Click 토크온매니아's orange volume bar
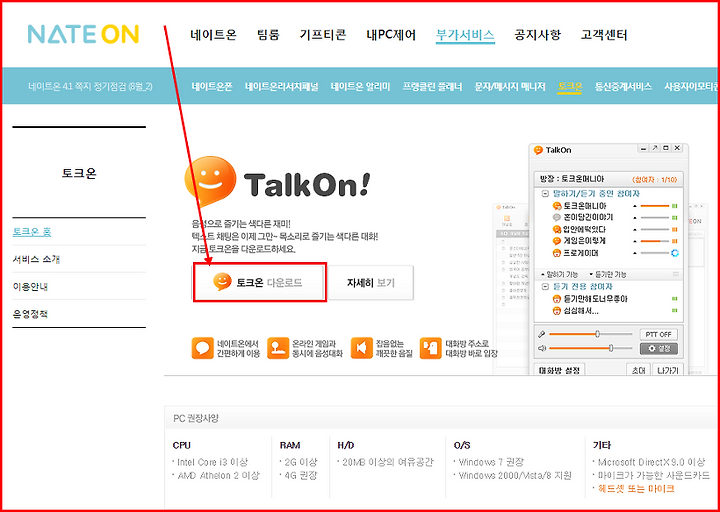 pos(655,206)
